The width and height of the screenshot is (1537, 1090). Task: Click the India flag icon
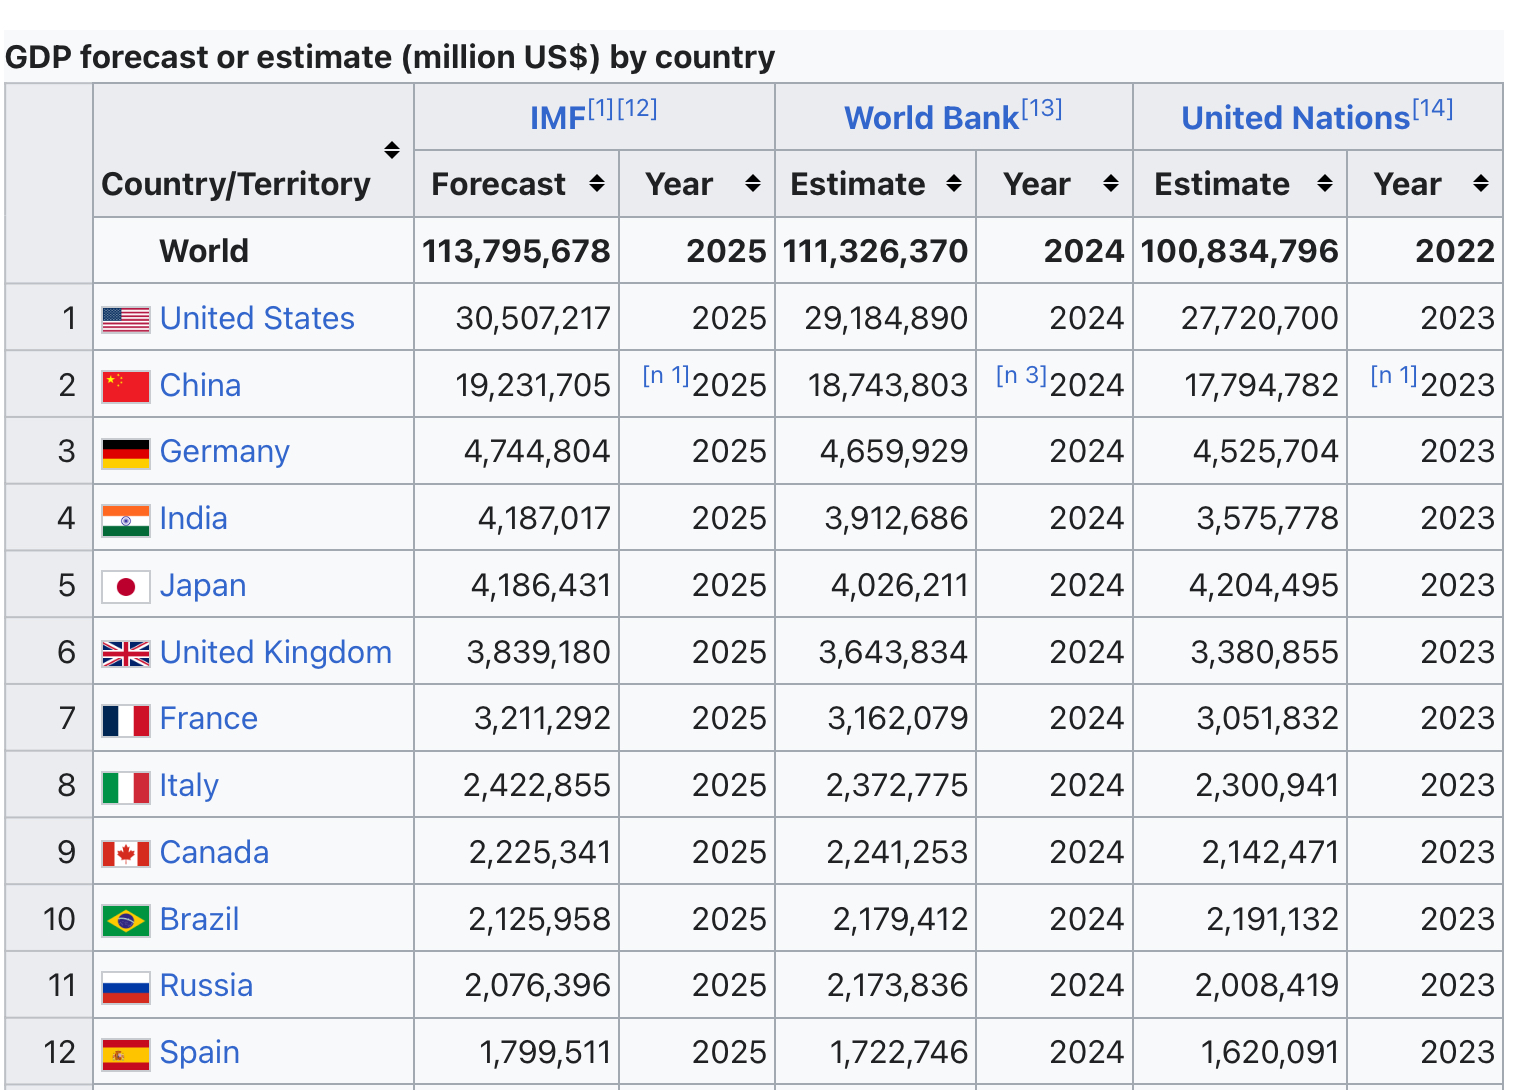126,520
